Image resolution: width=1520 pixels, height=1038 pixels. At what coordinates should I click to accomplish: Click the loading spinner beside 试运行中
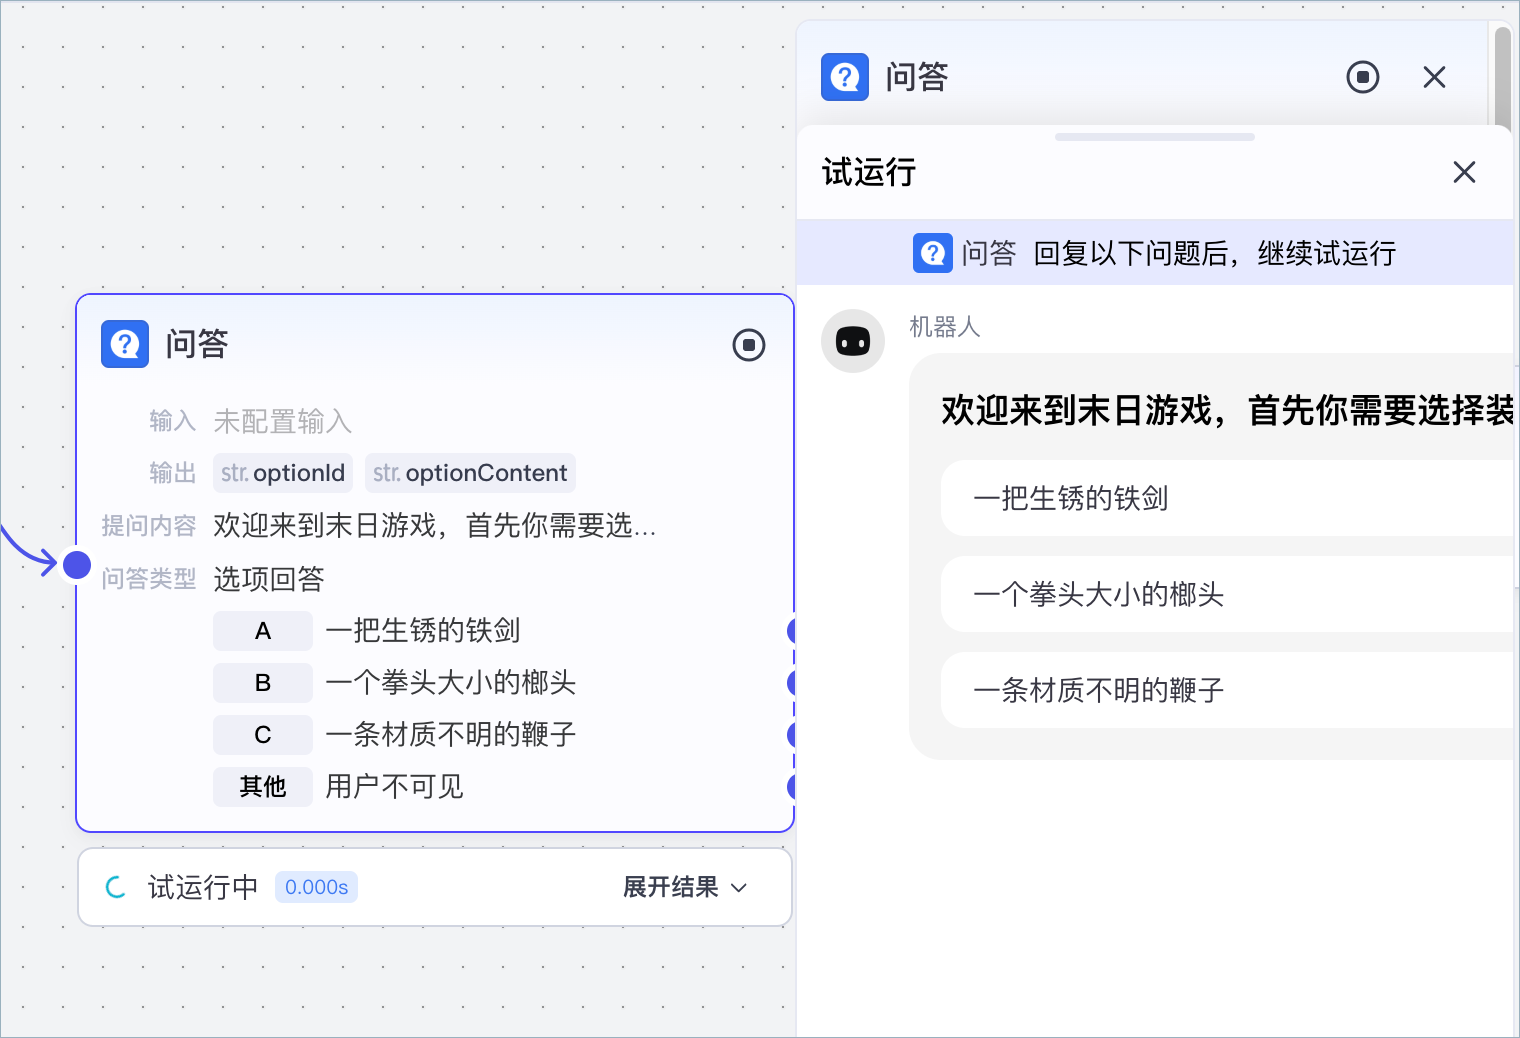pos(116,887)
